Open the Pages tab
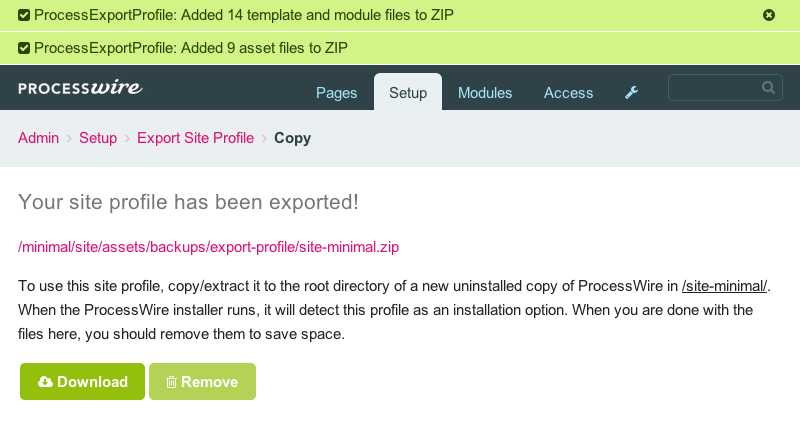The height and width of the screenshot is (431, 800). point(336,93)
